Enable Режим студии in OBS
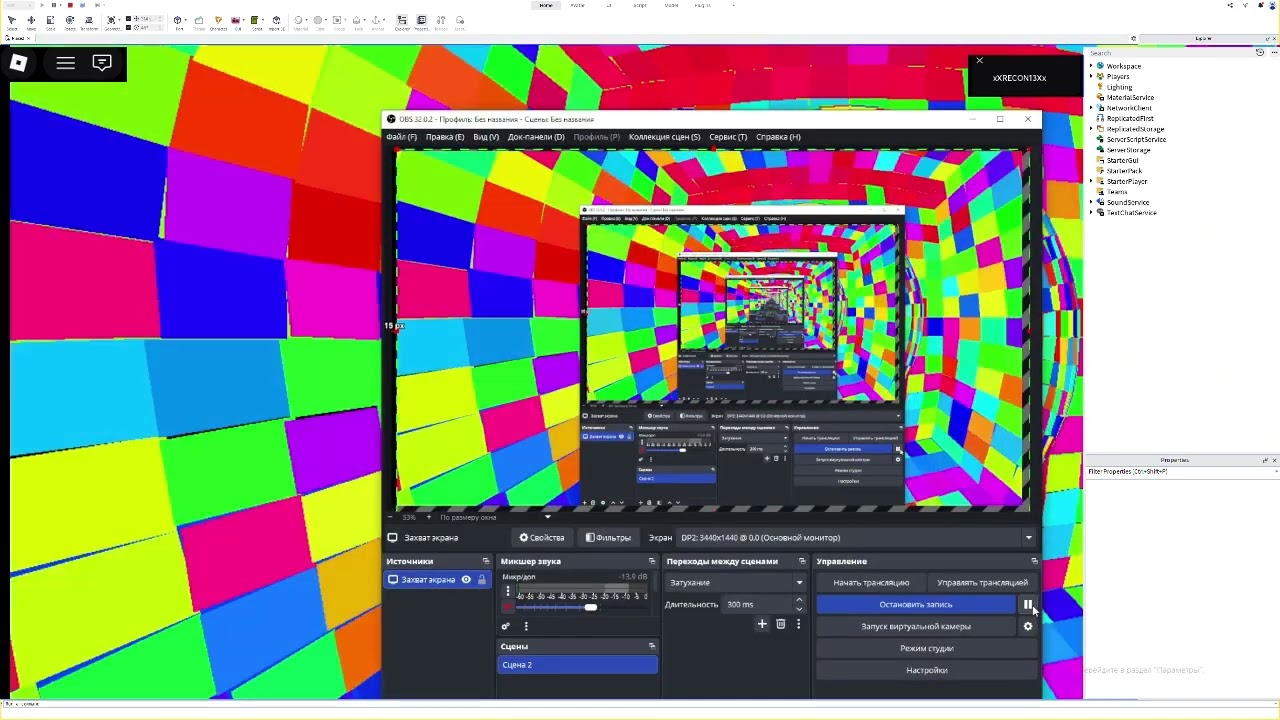1280x720 pixels. (927, 649)
